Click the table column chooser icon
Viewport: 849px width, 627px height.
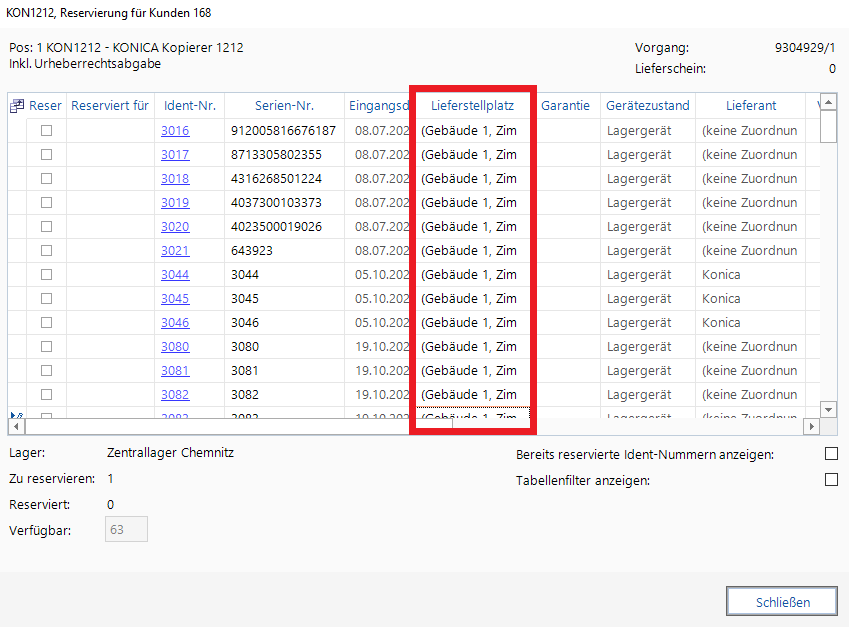pos(17,106)
